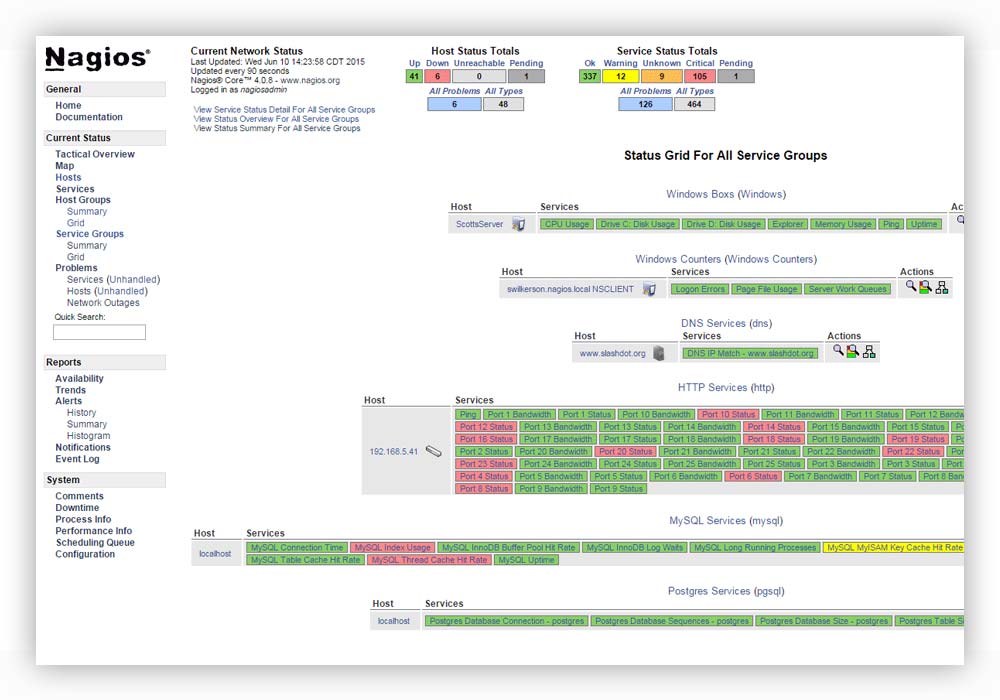Screen dimensions: 1000x700
Task: Click the status map icon for www.slashdot.org
Action: point(869,352)
